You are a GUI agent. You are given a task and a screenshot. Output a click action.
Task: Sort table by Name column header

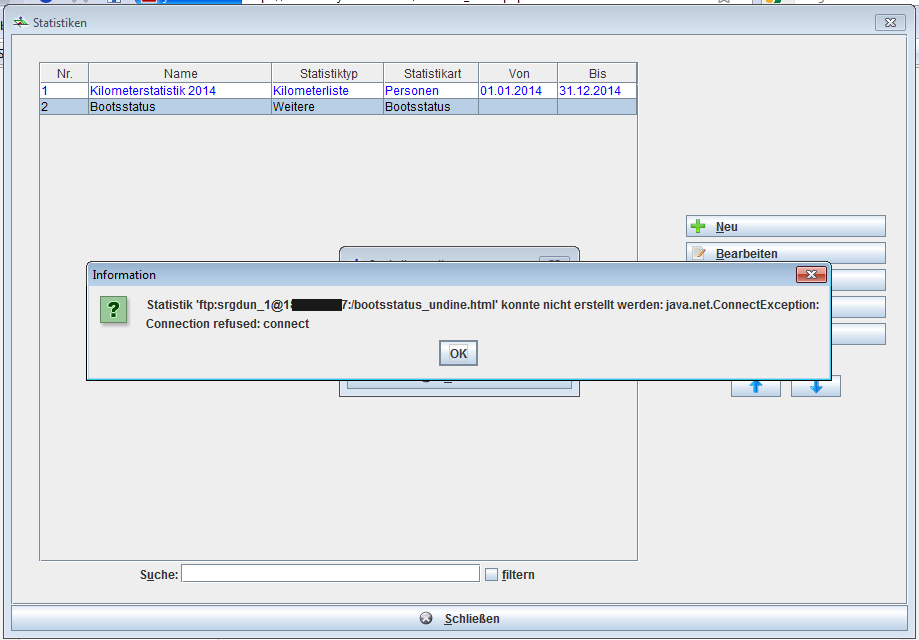180,74
